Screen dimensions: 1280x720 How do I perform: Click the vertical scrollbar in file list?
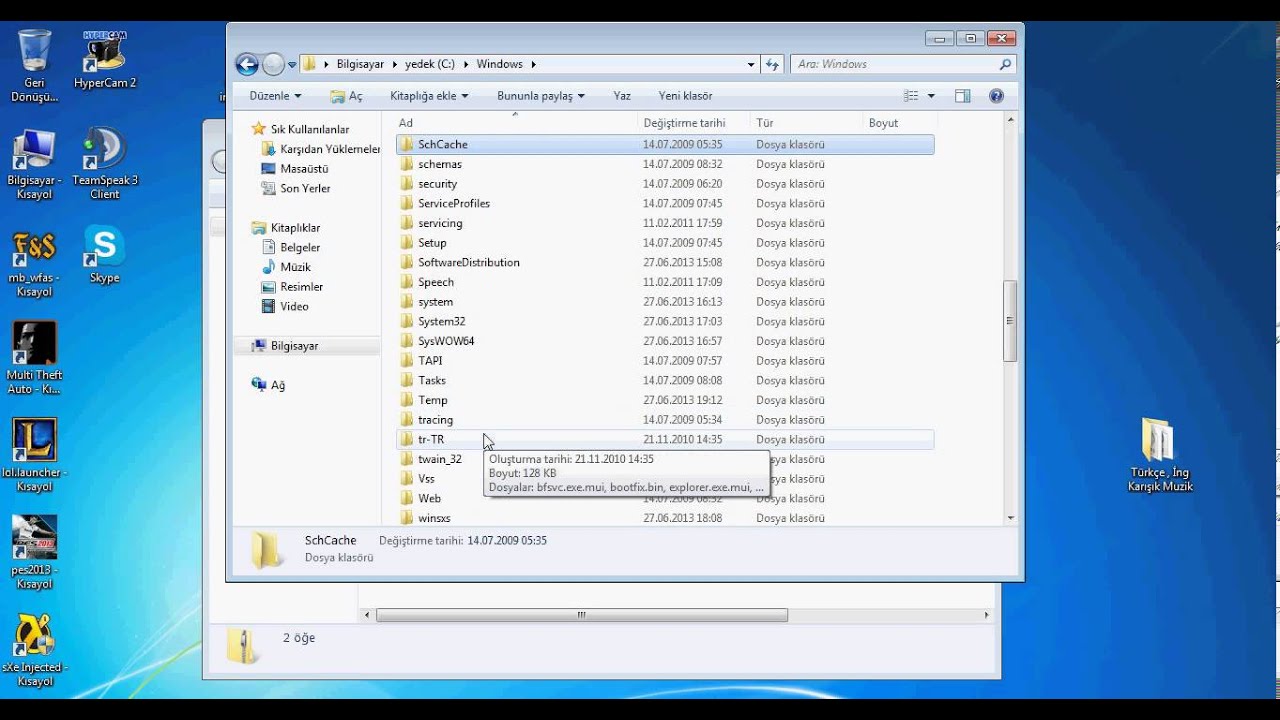[1010, 320]
